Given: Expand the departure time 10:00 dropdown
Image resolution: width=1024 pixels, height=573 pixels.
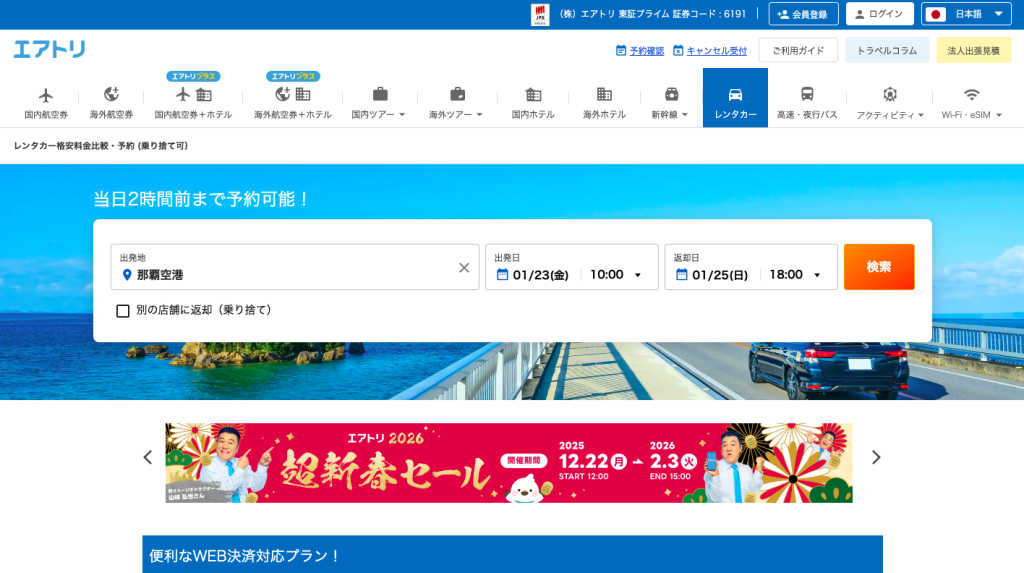Looking at the screenshot, I should click(x=615, y=275).
